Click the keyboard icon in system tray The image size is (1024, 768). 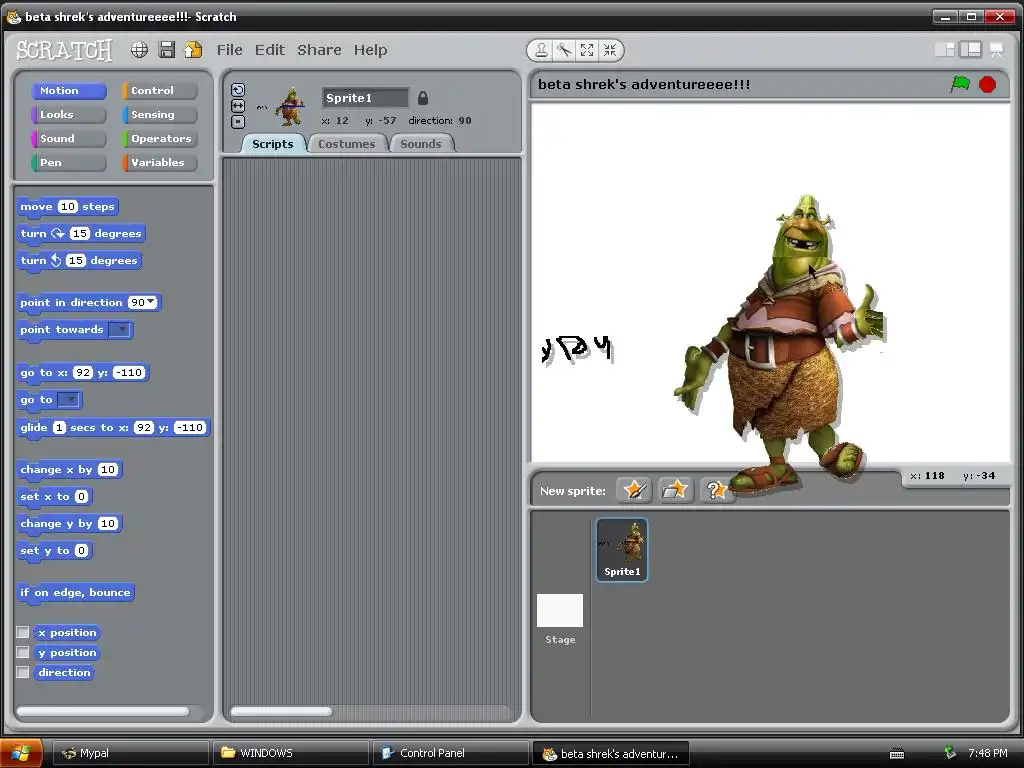coord(897,754)
